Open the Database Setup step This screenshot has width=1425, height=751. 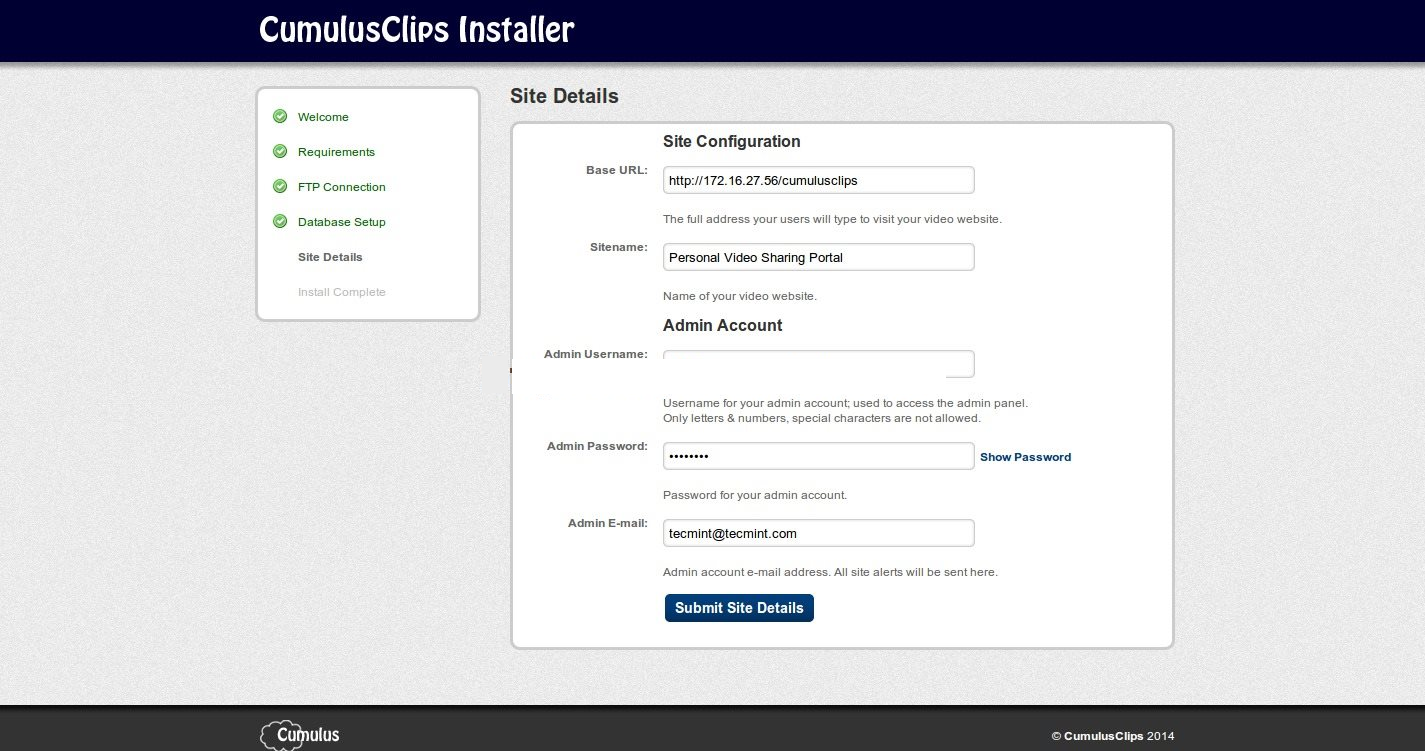tap(341, 222)
